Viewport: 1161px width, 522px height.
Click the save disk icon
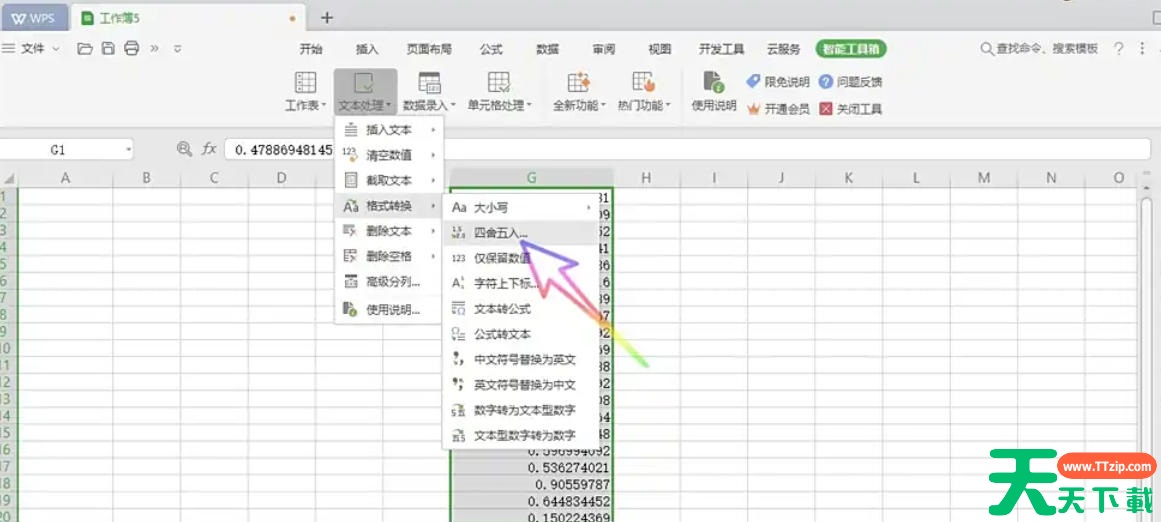tap(108, 49)
